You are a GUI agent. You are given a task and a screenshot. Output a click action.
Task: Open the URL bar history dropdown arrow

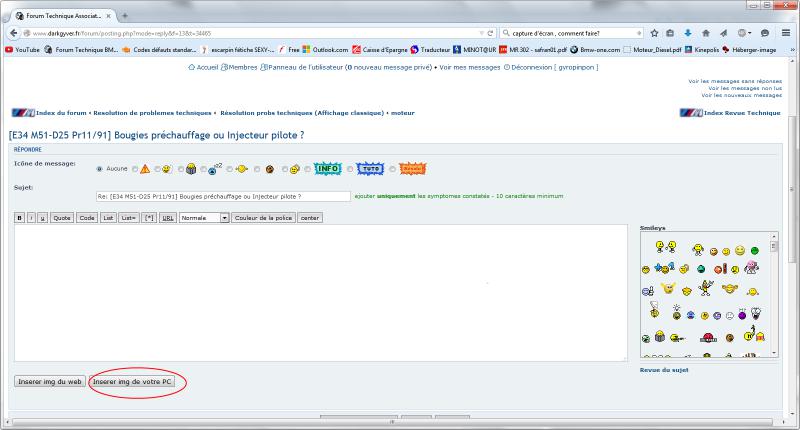[479, 33]
